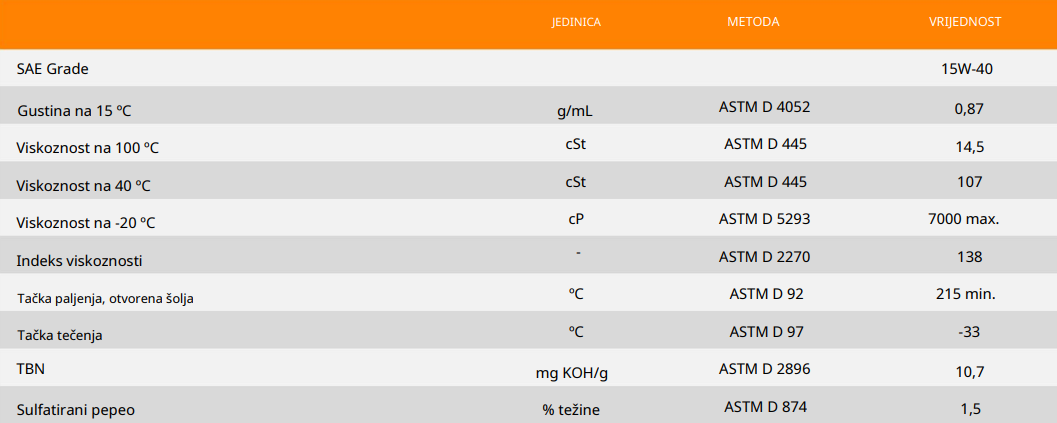
Task: Click the METODA column header
Action: pos(752,21)
